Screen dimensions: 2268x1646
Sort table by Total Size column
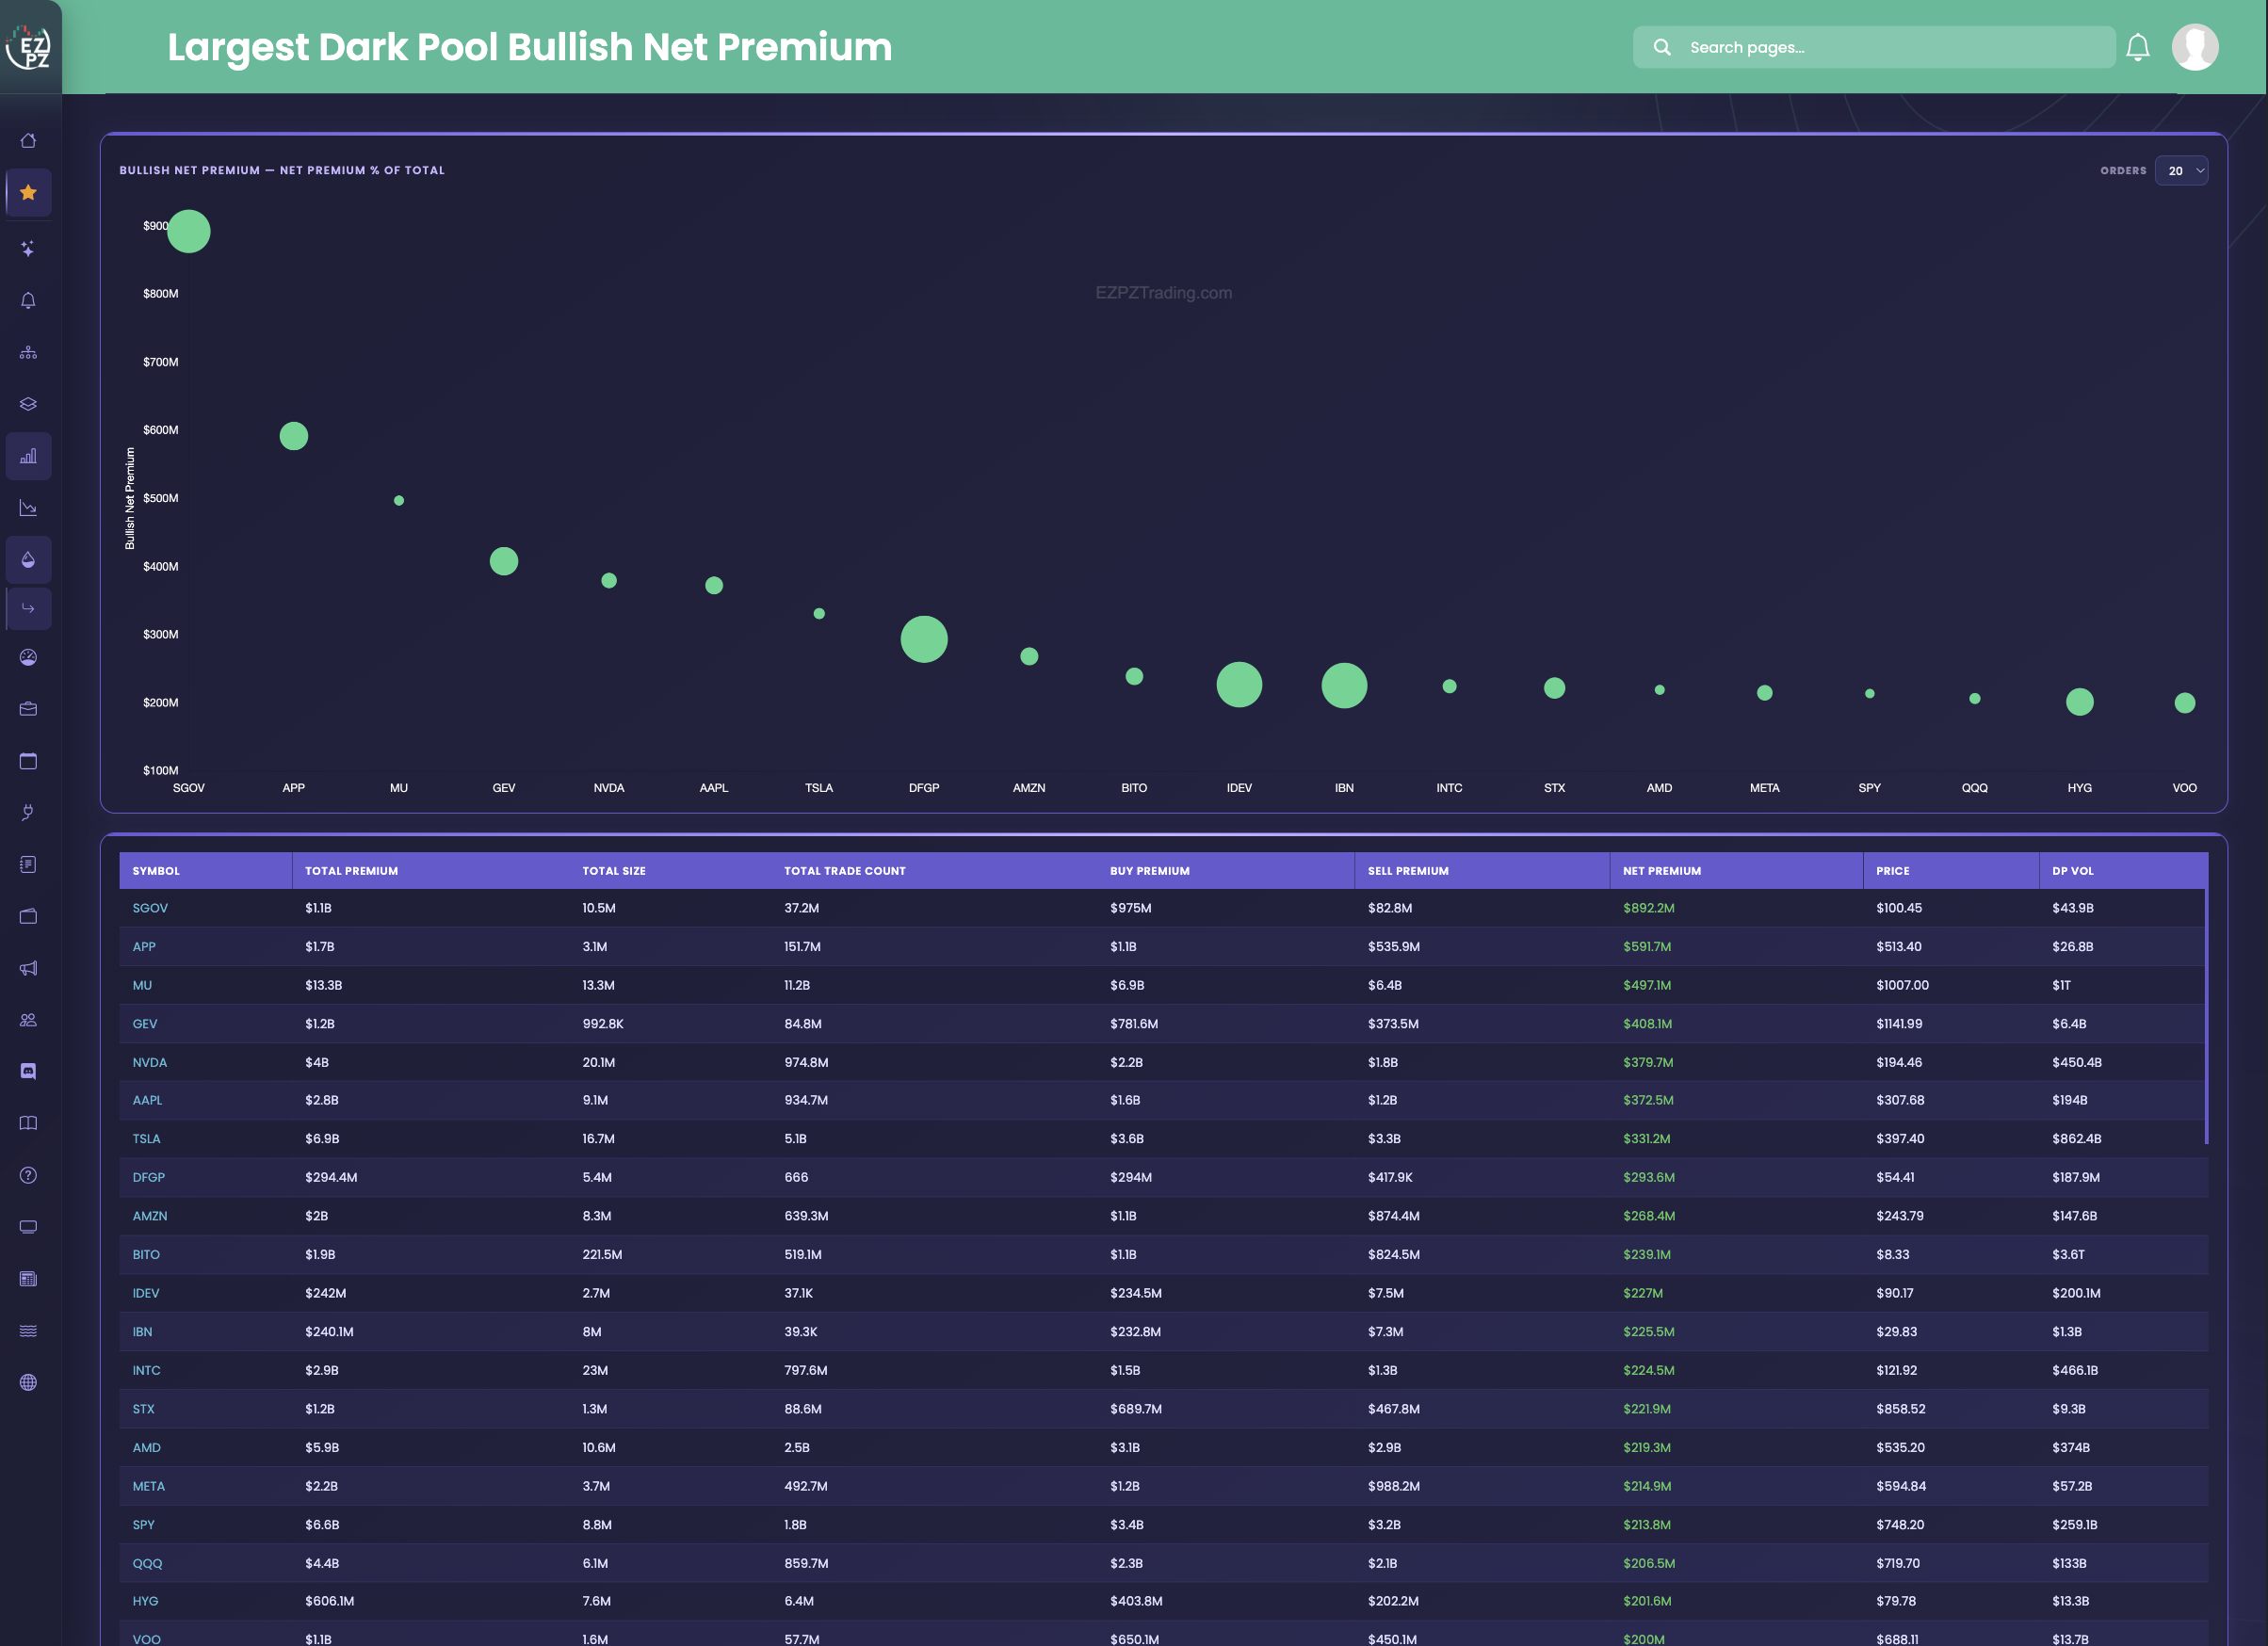click(614, 871)
